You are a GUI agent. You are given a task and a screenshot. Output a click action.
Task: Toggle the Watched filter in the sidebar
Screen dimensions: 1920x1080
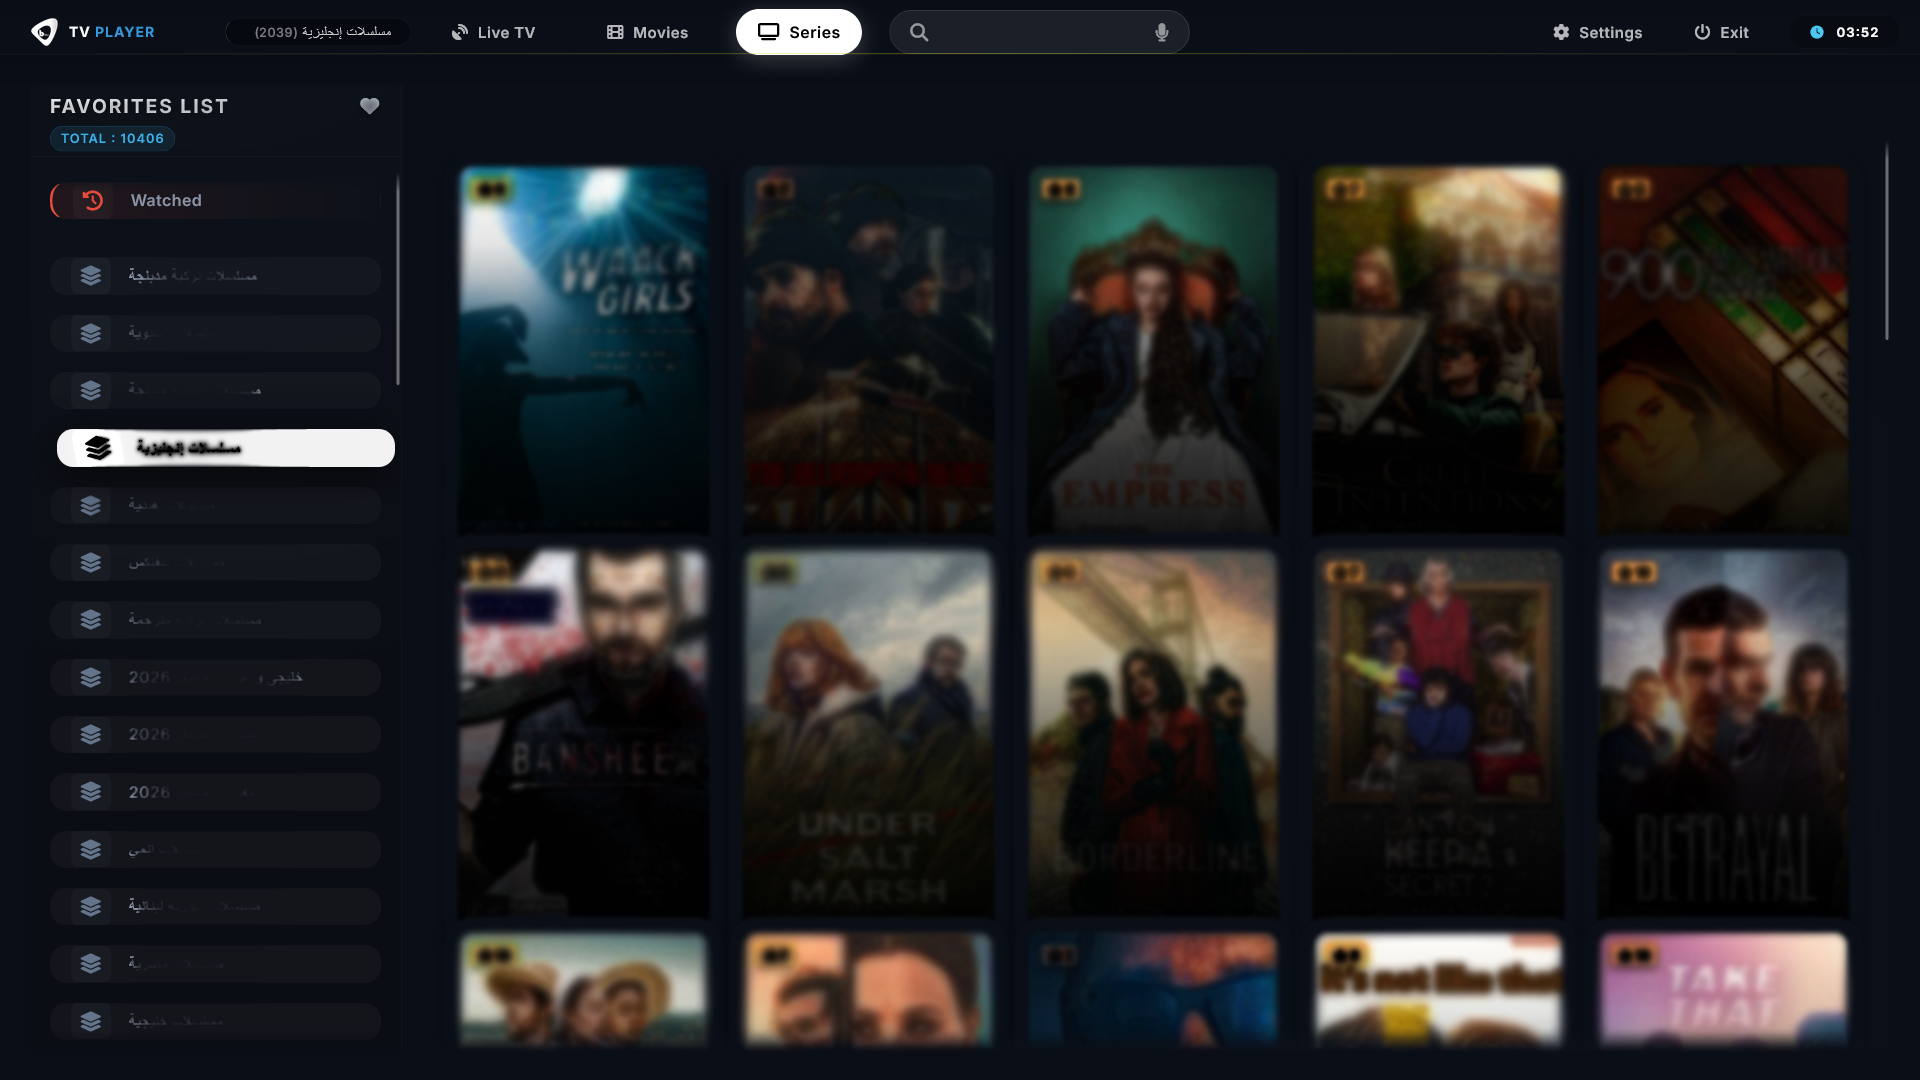215,200
